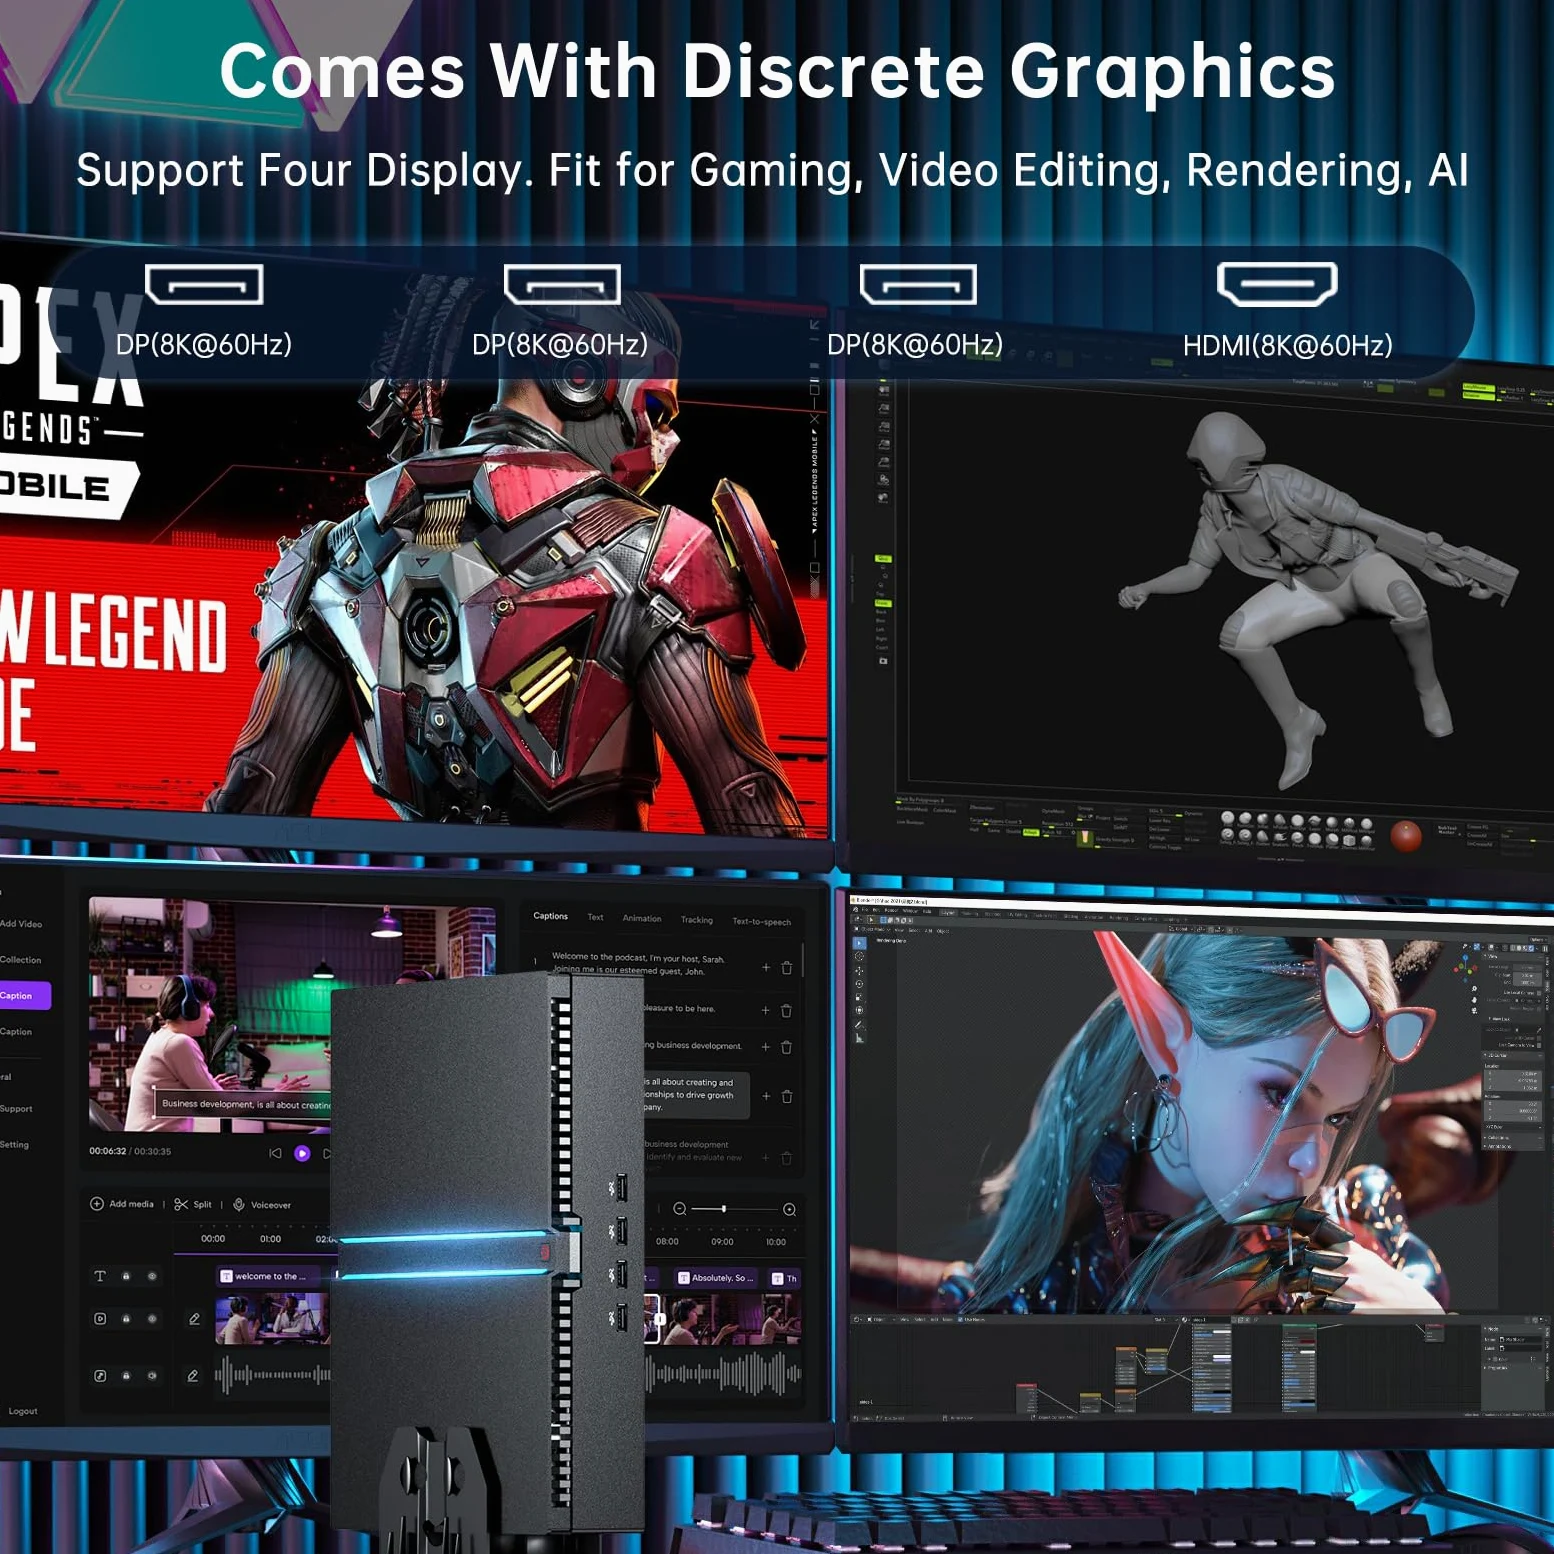Edit the video track with its pencil icon
The image size is (1554, 1554).
click(x=195, y=1319)
